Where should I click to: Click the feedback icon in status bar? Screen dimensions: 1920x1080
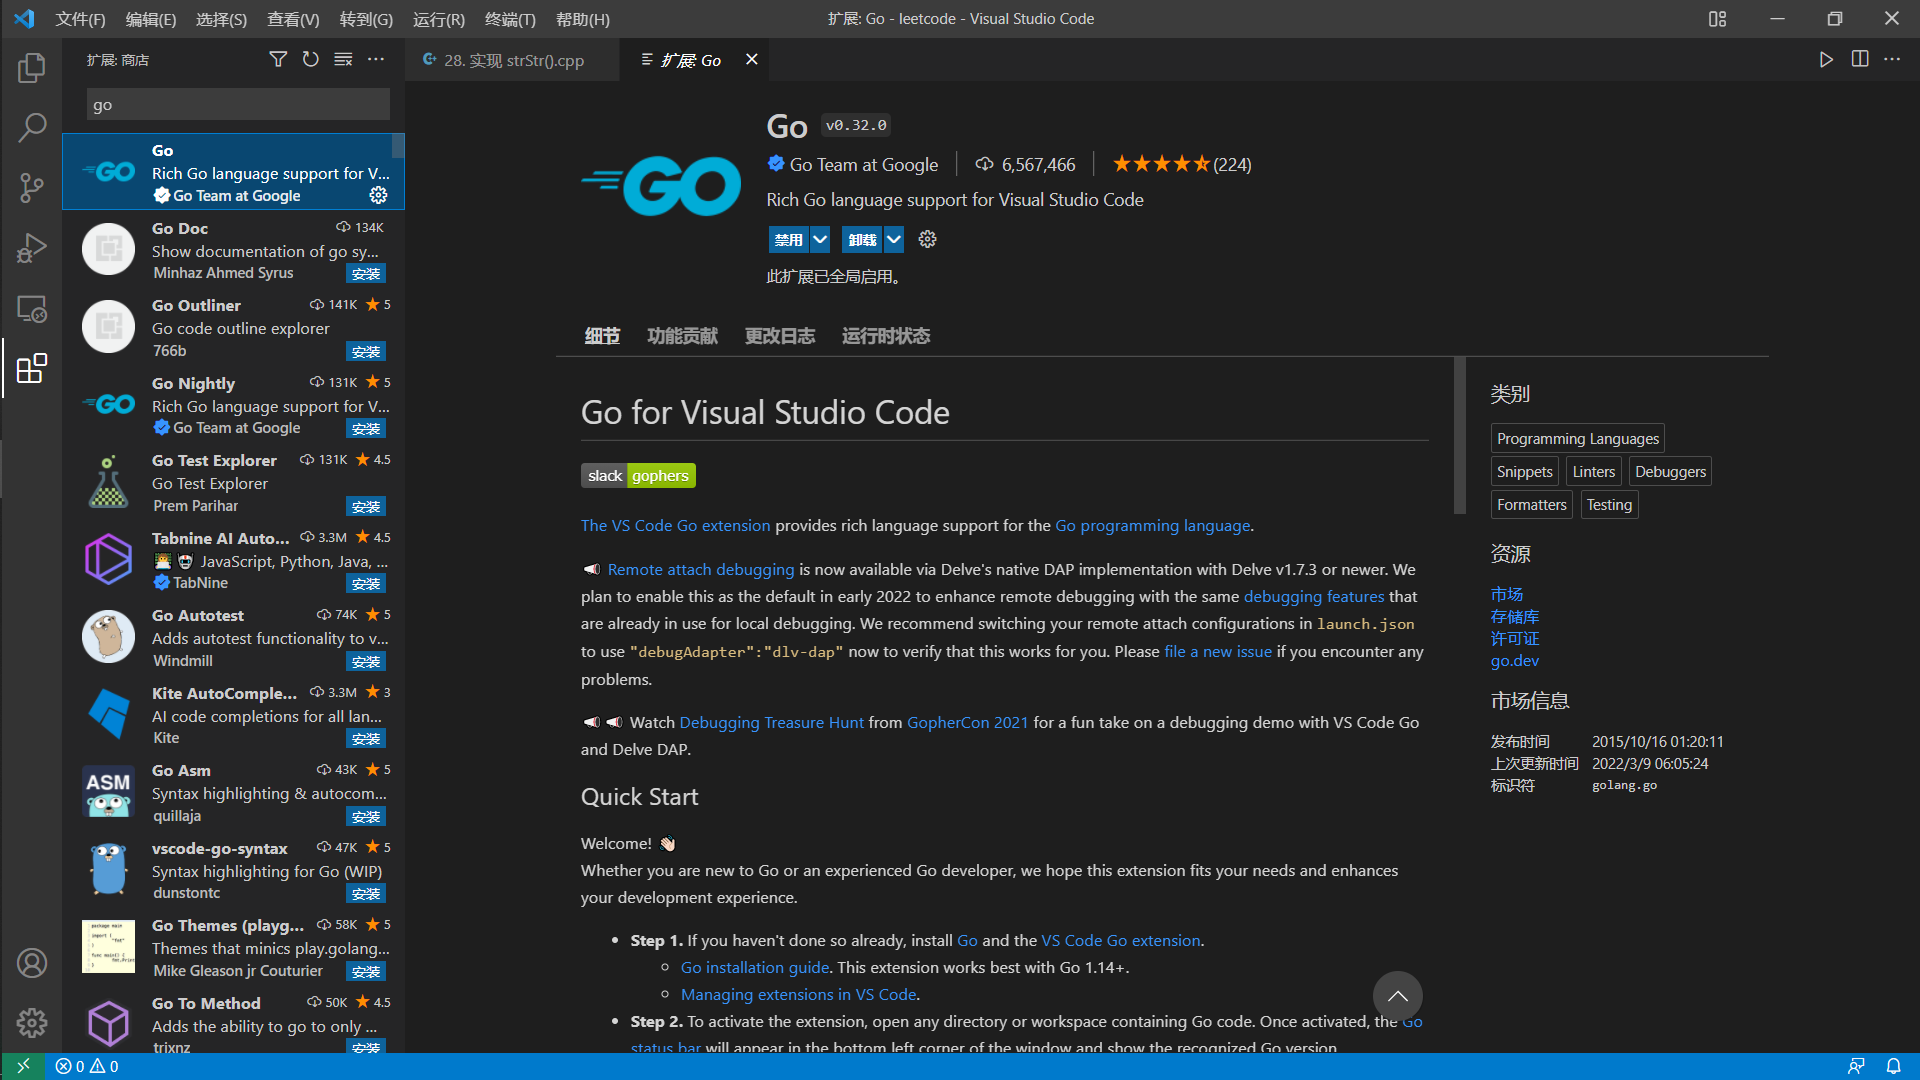(1856, 1066)
